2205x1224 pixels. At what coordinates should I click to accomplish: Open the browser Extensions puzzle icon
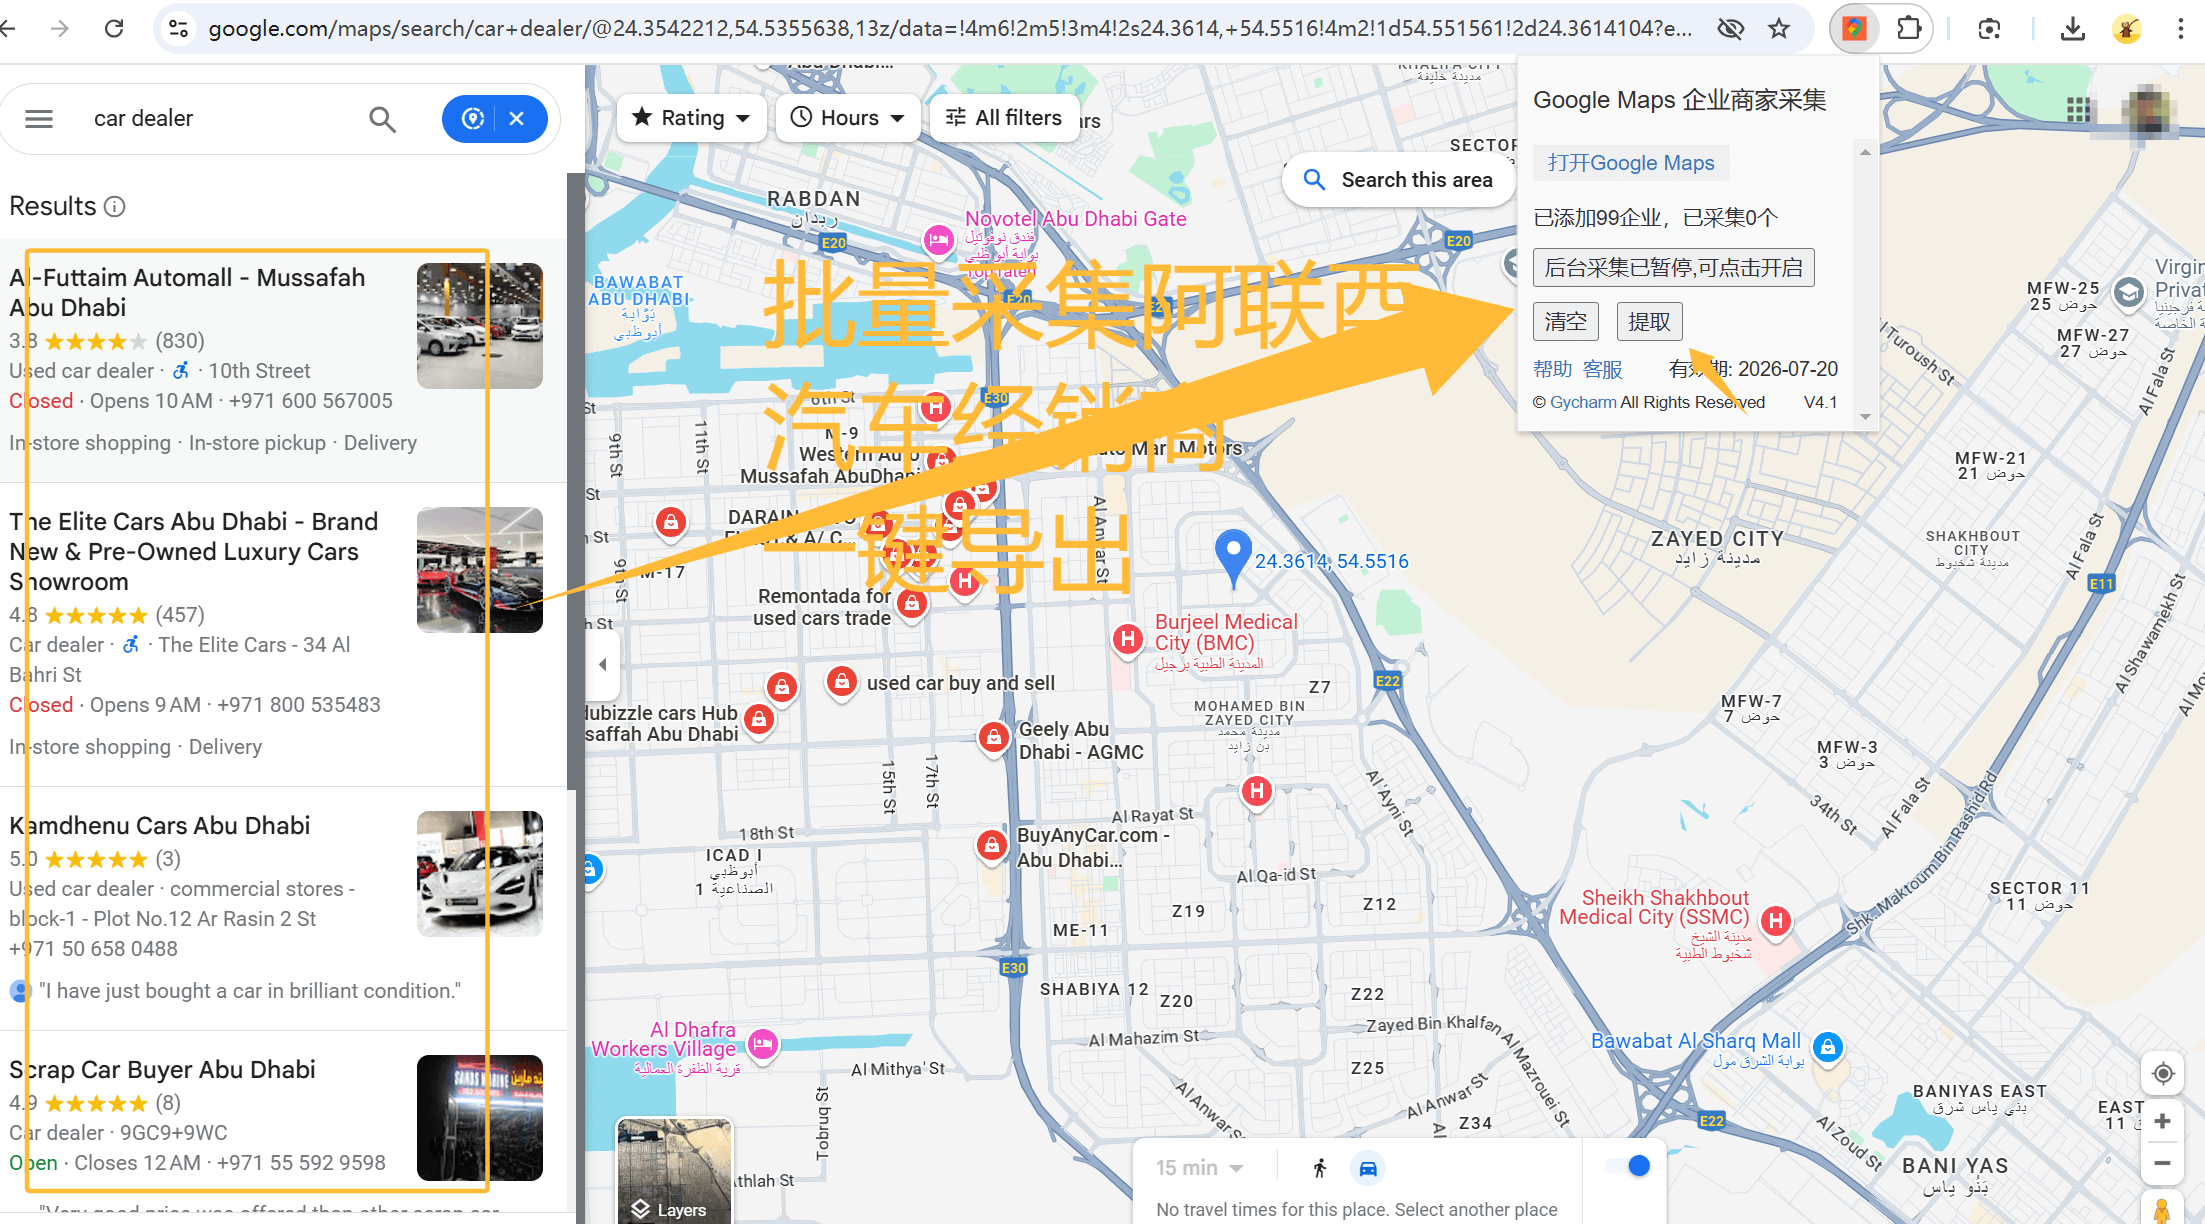1909,28
